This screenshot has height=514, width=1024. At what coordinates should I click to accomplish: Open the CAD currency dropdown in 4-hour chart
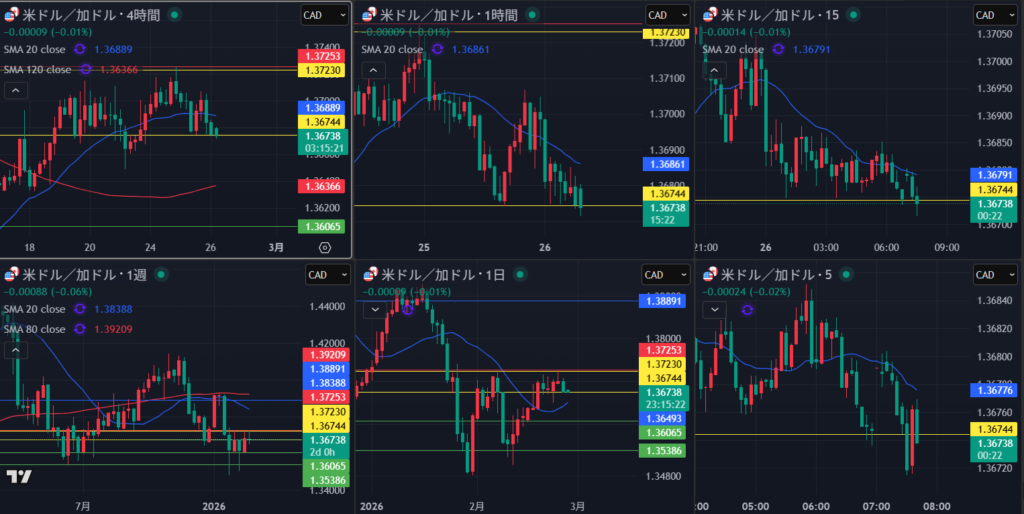coord(325,15)
